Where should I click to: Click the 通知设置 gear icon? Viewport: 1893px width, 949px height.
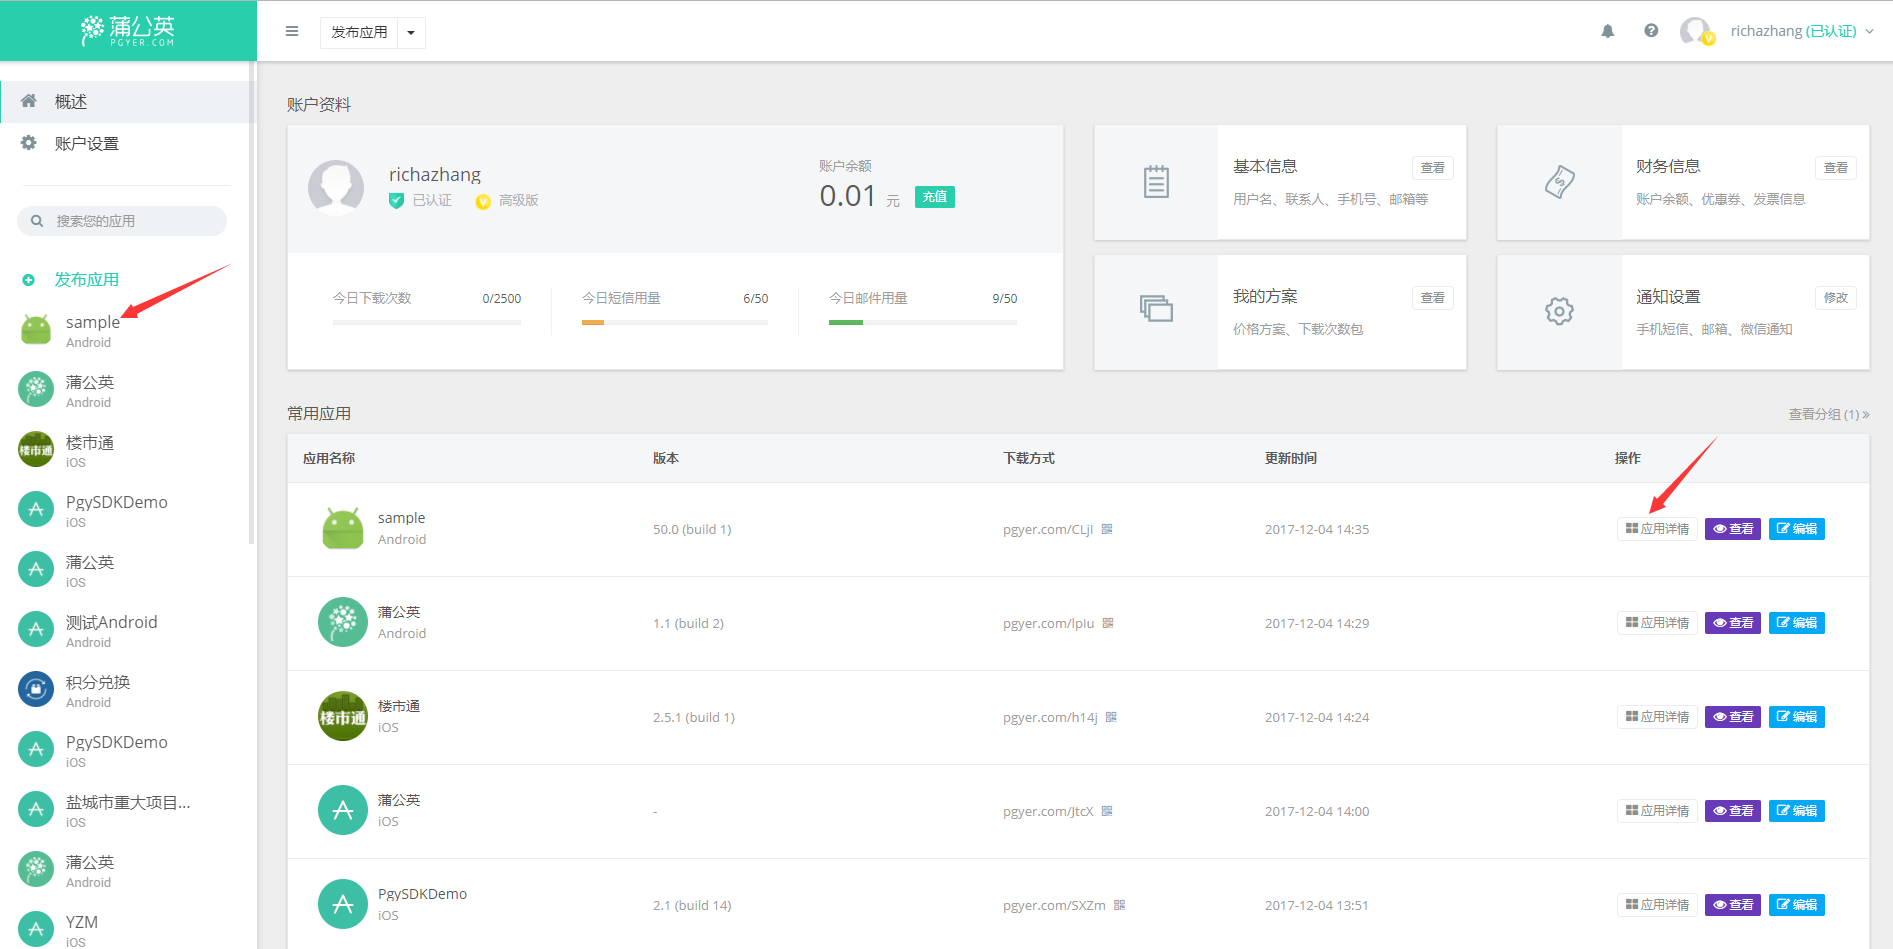[1559, 311]
